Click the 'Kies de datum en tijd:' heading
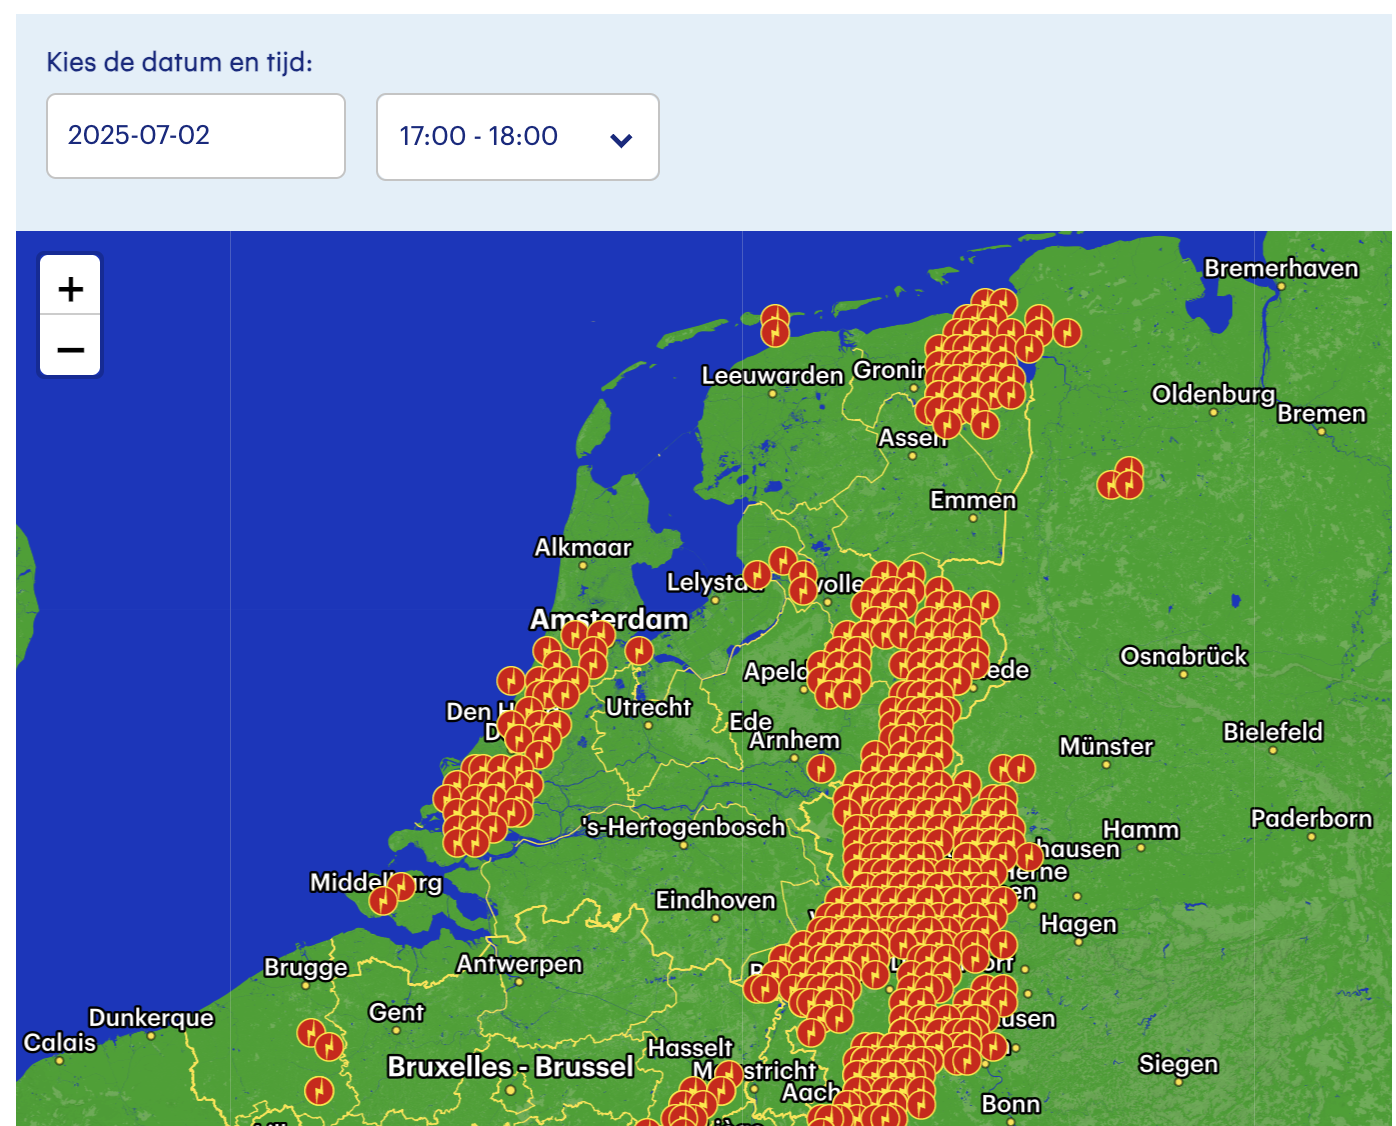The height and width of the screenshot is (1126, 1396). click(179, 62)
